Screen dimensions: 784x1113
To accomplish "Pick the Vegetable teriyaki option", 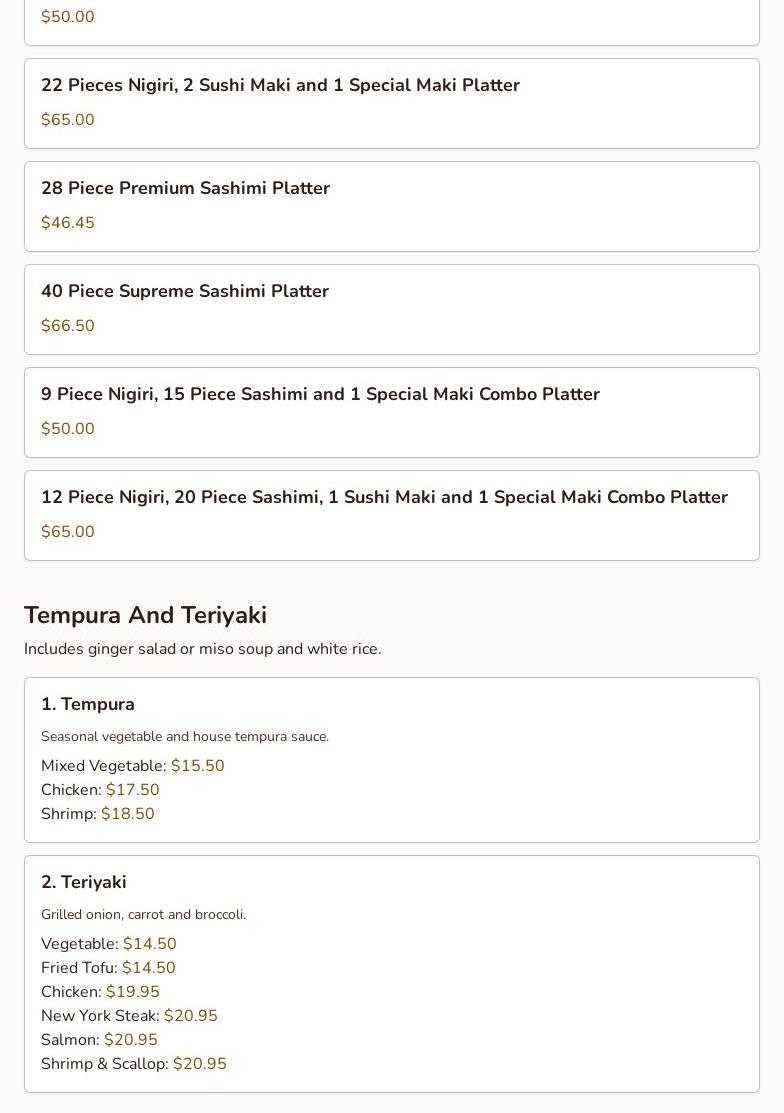I will [x=108, y=944].
